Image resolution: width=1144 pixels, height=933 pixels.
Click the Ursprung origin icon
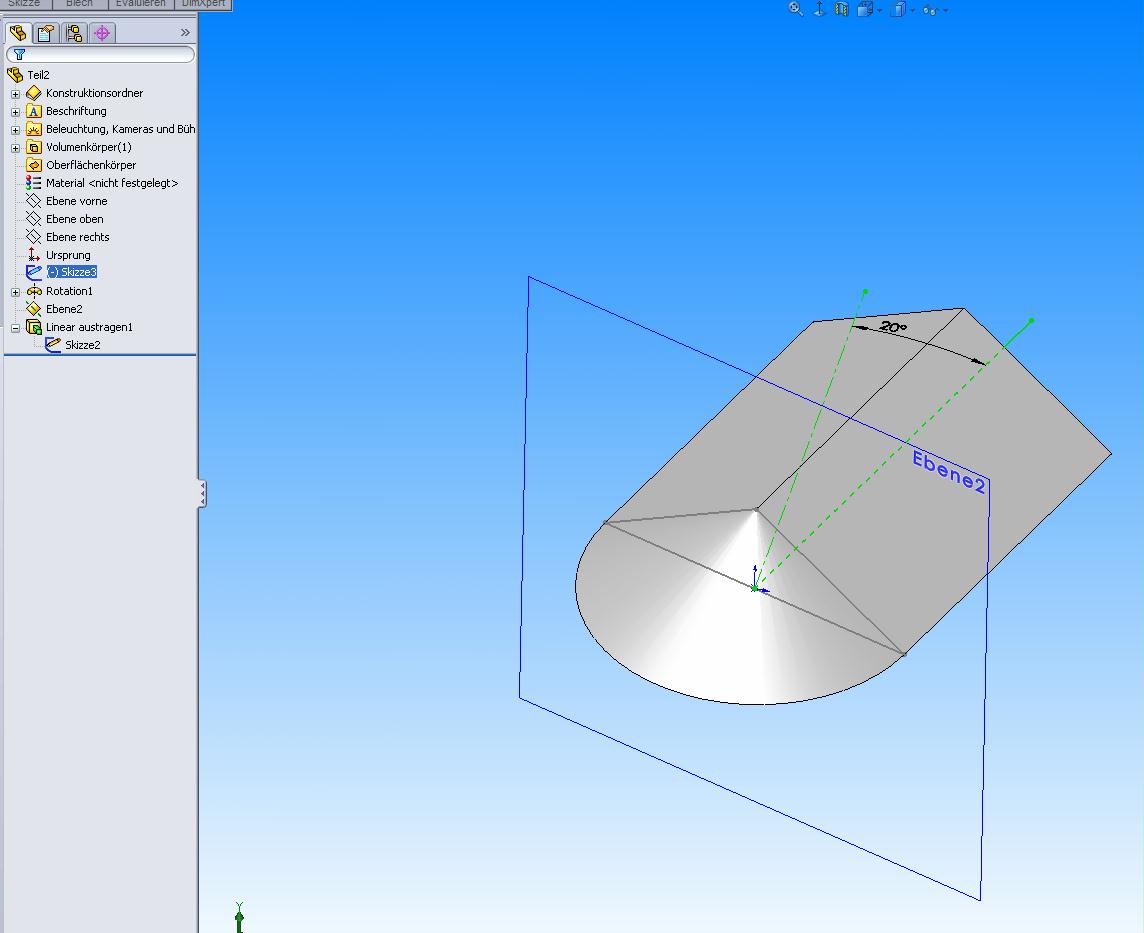[34, 255]
